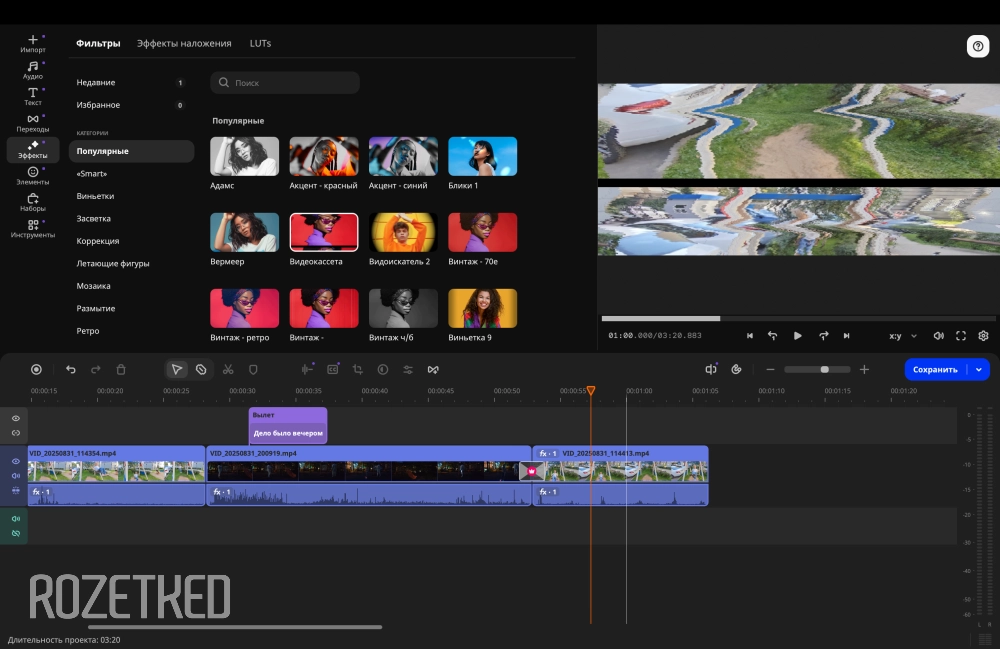1000x649 pixels.
Task: Click the undo arrow in the timeline toolbar
Action: point(70,369)
